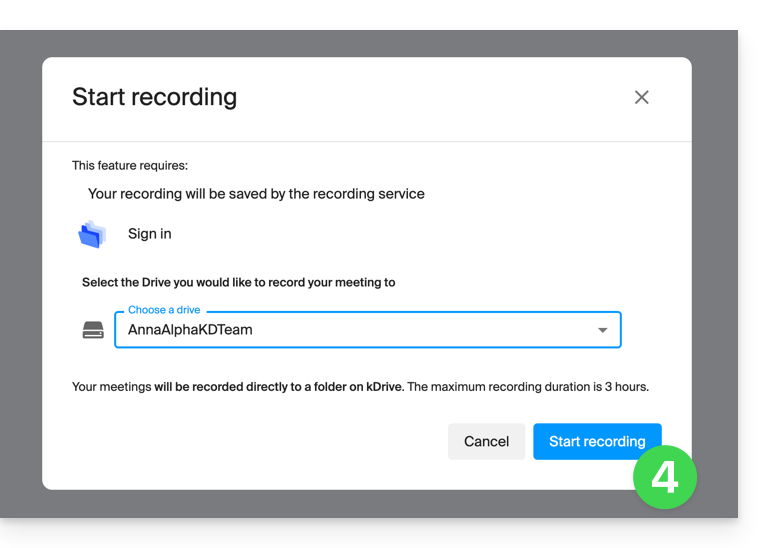Click 'This feature requires:' text

tap(129, 165)
